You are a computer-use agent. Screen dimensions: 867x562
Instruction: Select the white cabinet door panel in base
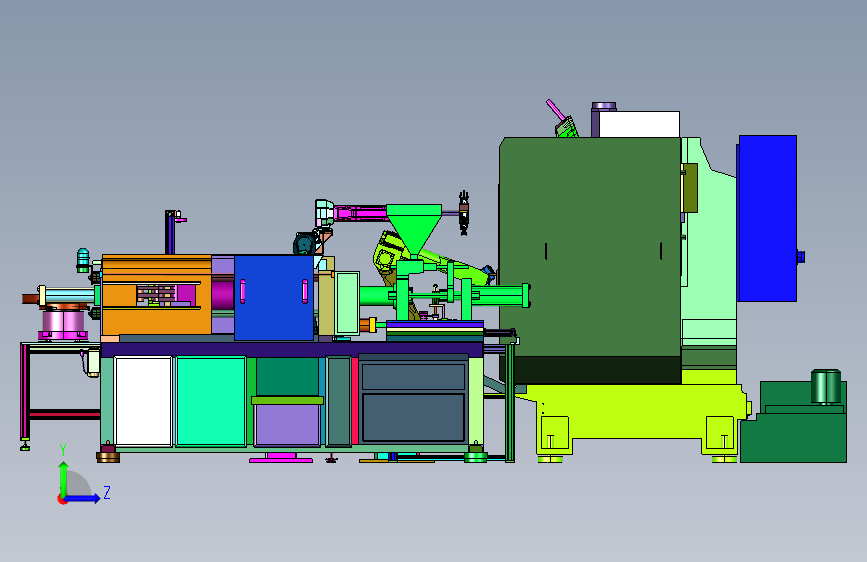(x=143, y=401)
